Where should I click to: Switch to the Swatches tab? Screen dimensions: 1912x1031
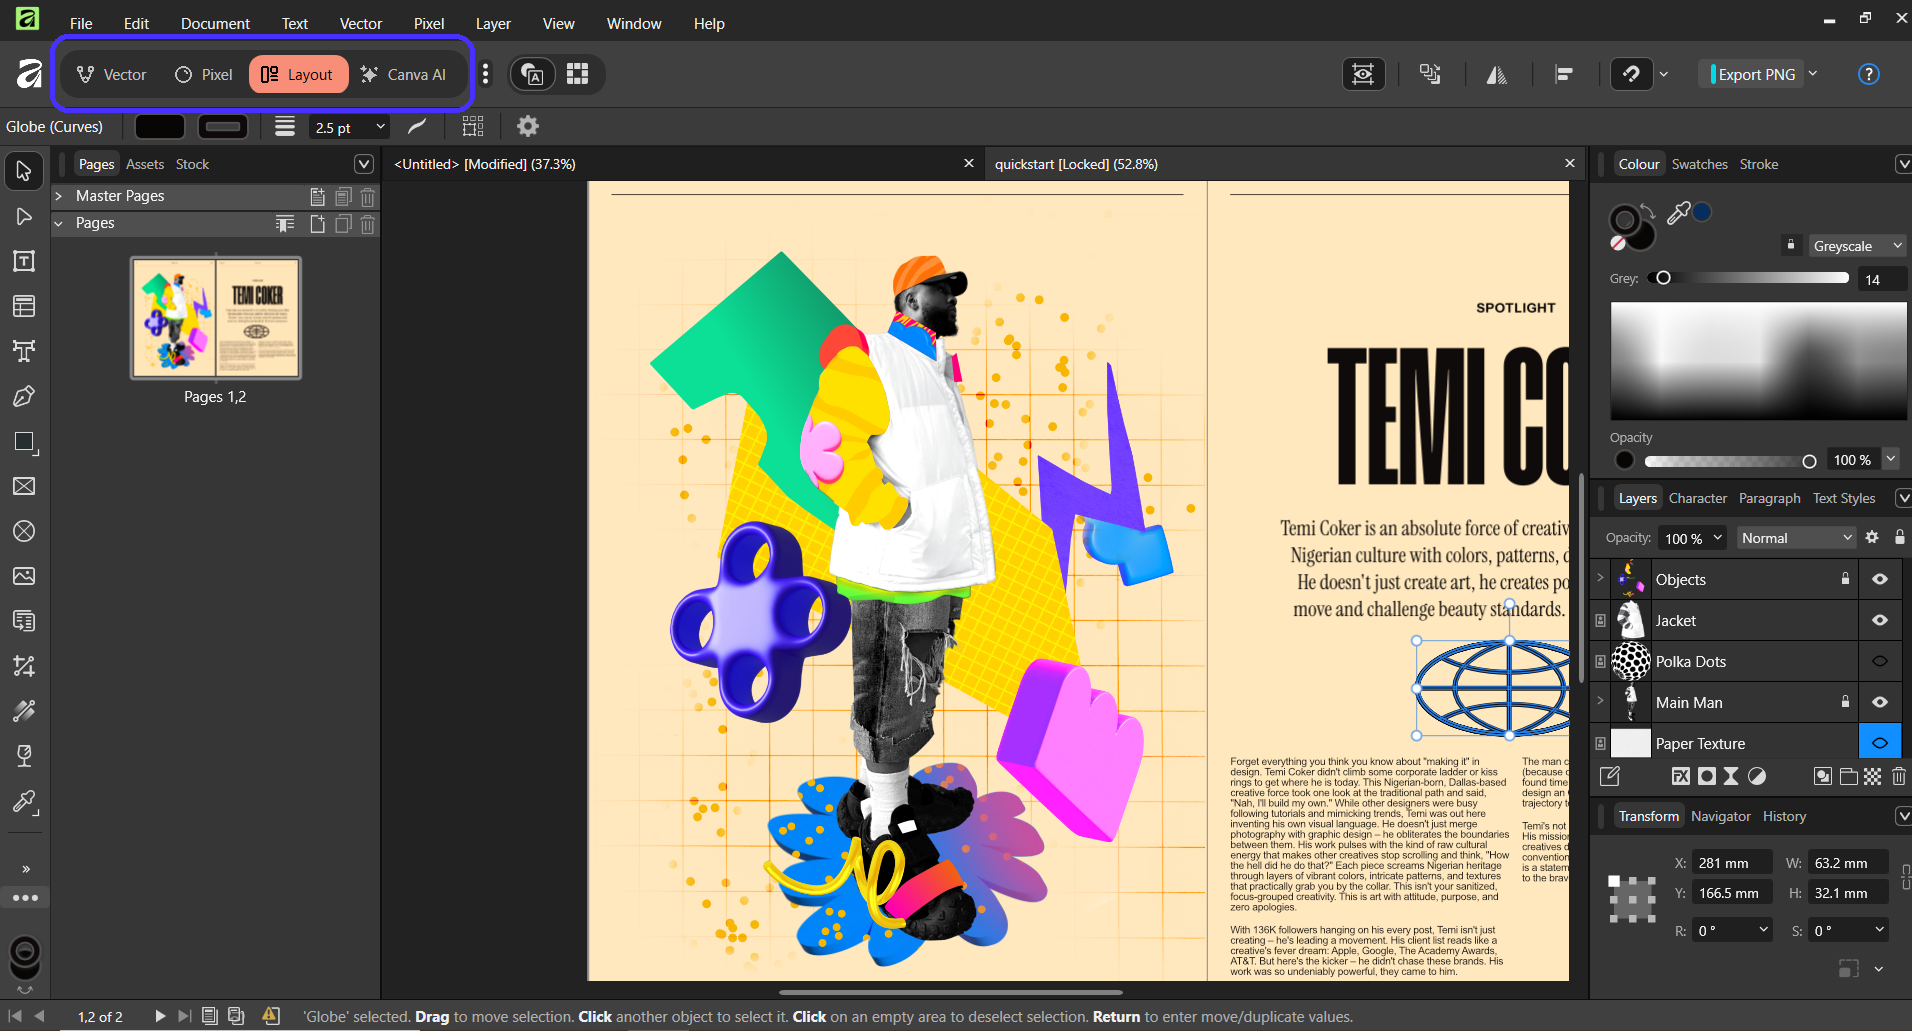pos(1699,164)
